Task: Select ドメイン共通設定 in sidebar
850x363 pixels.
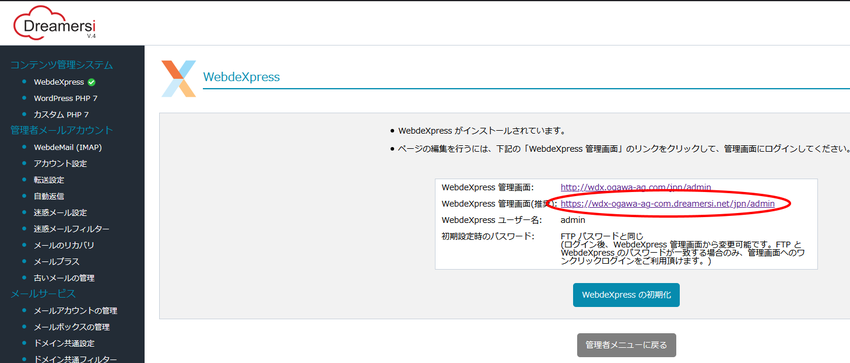Action: pos(64,343)
